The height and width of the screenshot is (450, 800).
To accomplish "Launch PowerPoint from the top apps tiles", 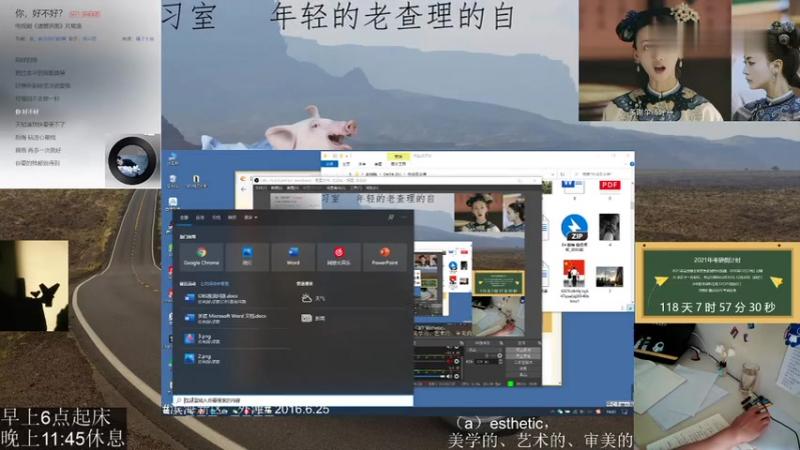I will (385, 256).
